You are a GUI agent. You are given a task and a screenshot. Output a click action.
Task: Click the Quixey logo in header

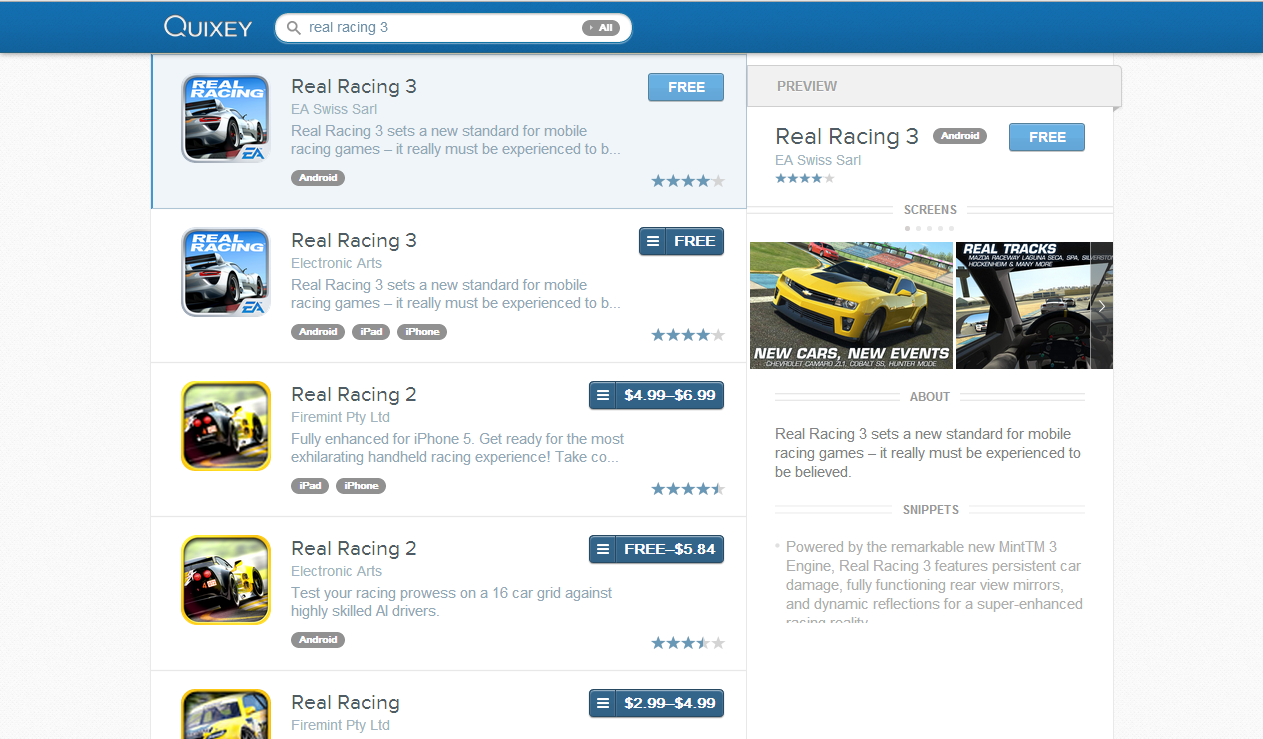[x=208, y=27]
